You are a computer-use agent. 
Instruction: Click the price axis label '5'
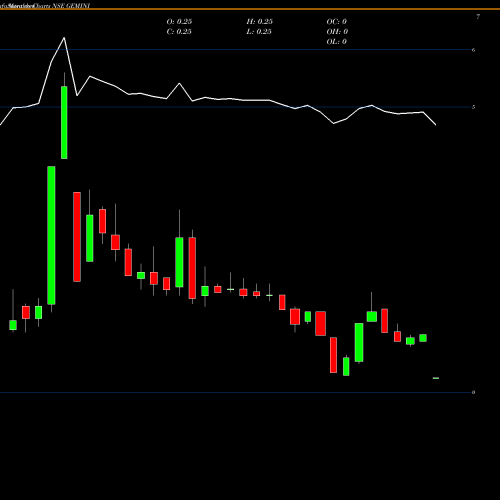coord(474,107)
